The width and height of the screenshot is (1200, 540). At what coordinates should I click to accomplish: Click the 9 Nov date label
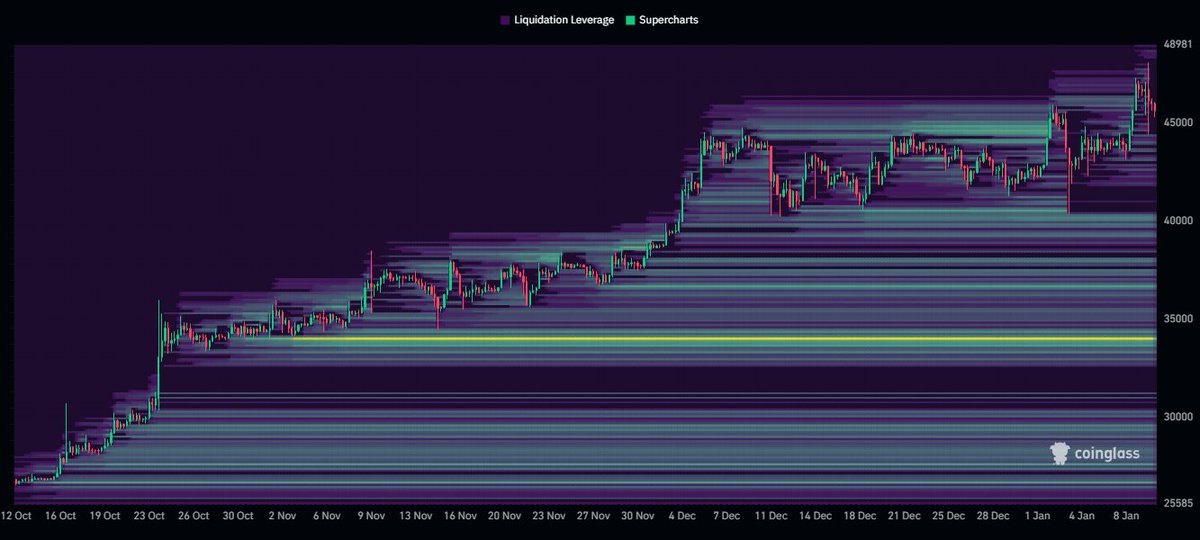click(x=371, y=517)
